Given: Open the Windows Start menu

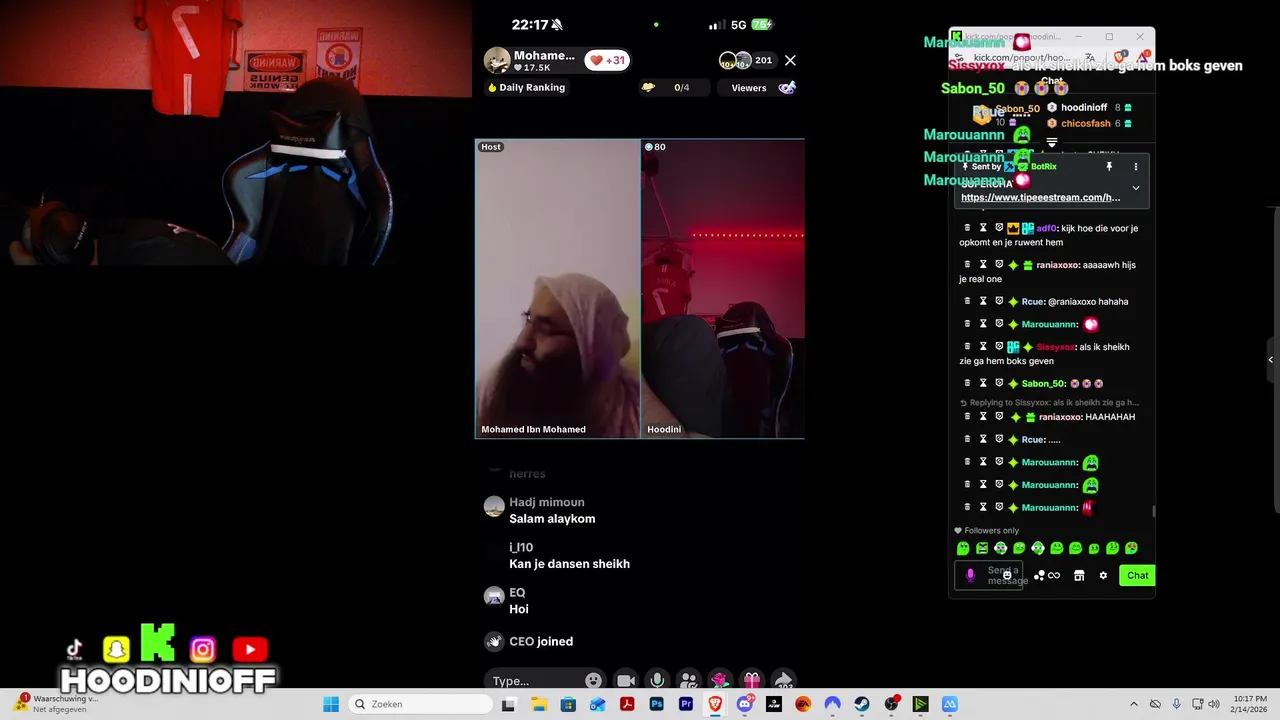Looking at the screenshot, I should tap(331, 704).
